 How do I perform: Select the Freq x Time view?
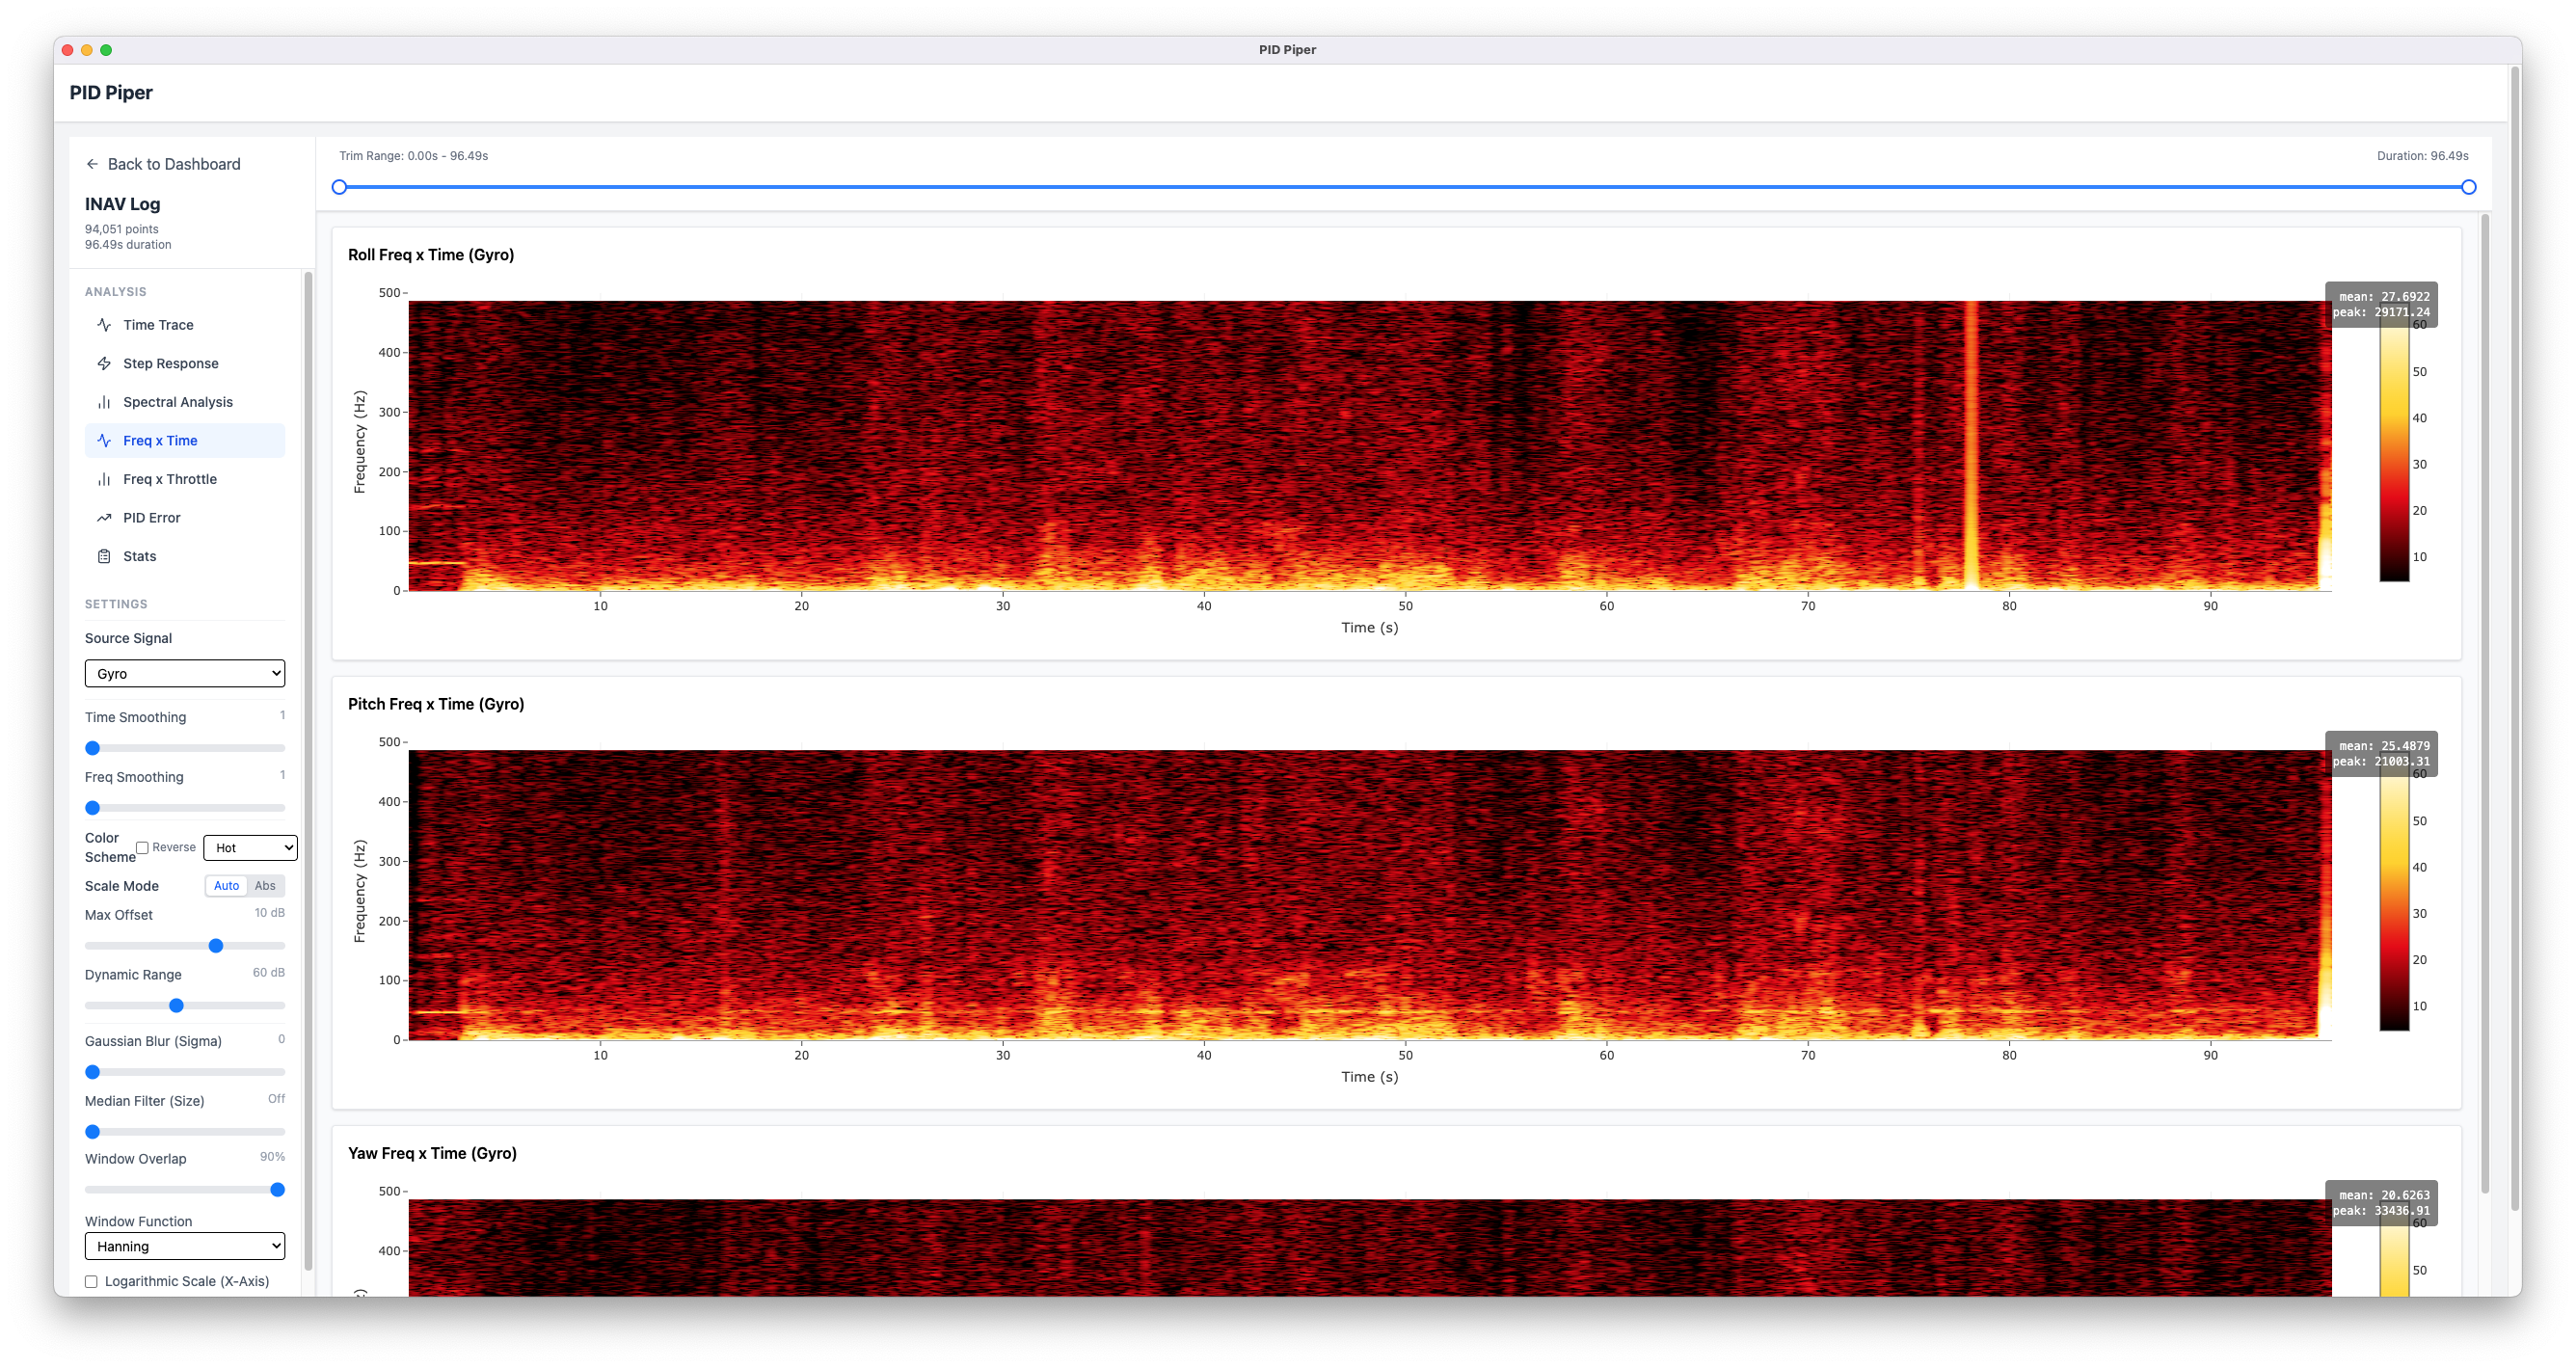(185, 440)
